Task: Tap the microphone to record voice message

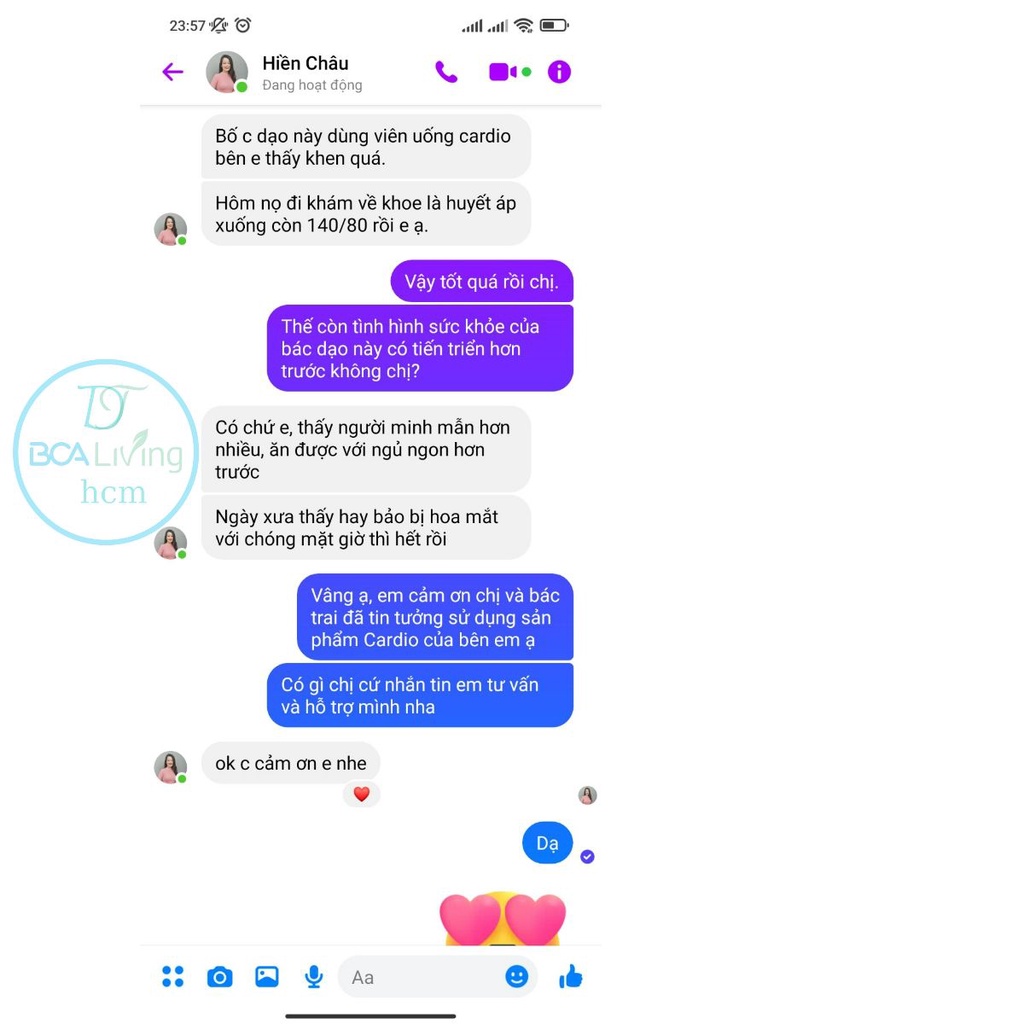Action: [x=314, y=976]
